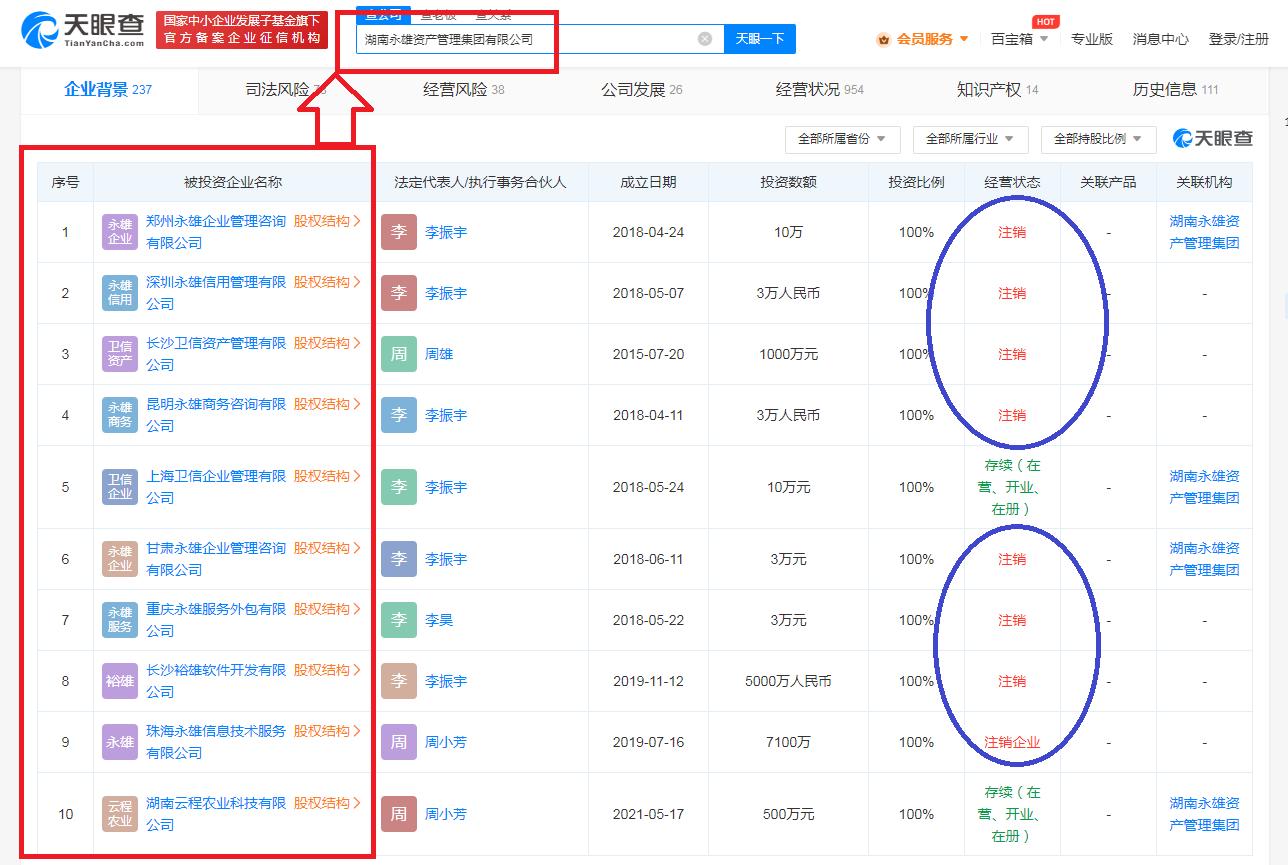
Task: Click 李振宇's green avatar in row 1
Action: coord(398,232)
